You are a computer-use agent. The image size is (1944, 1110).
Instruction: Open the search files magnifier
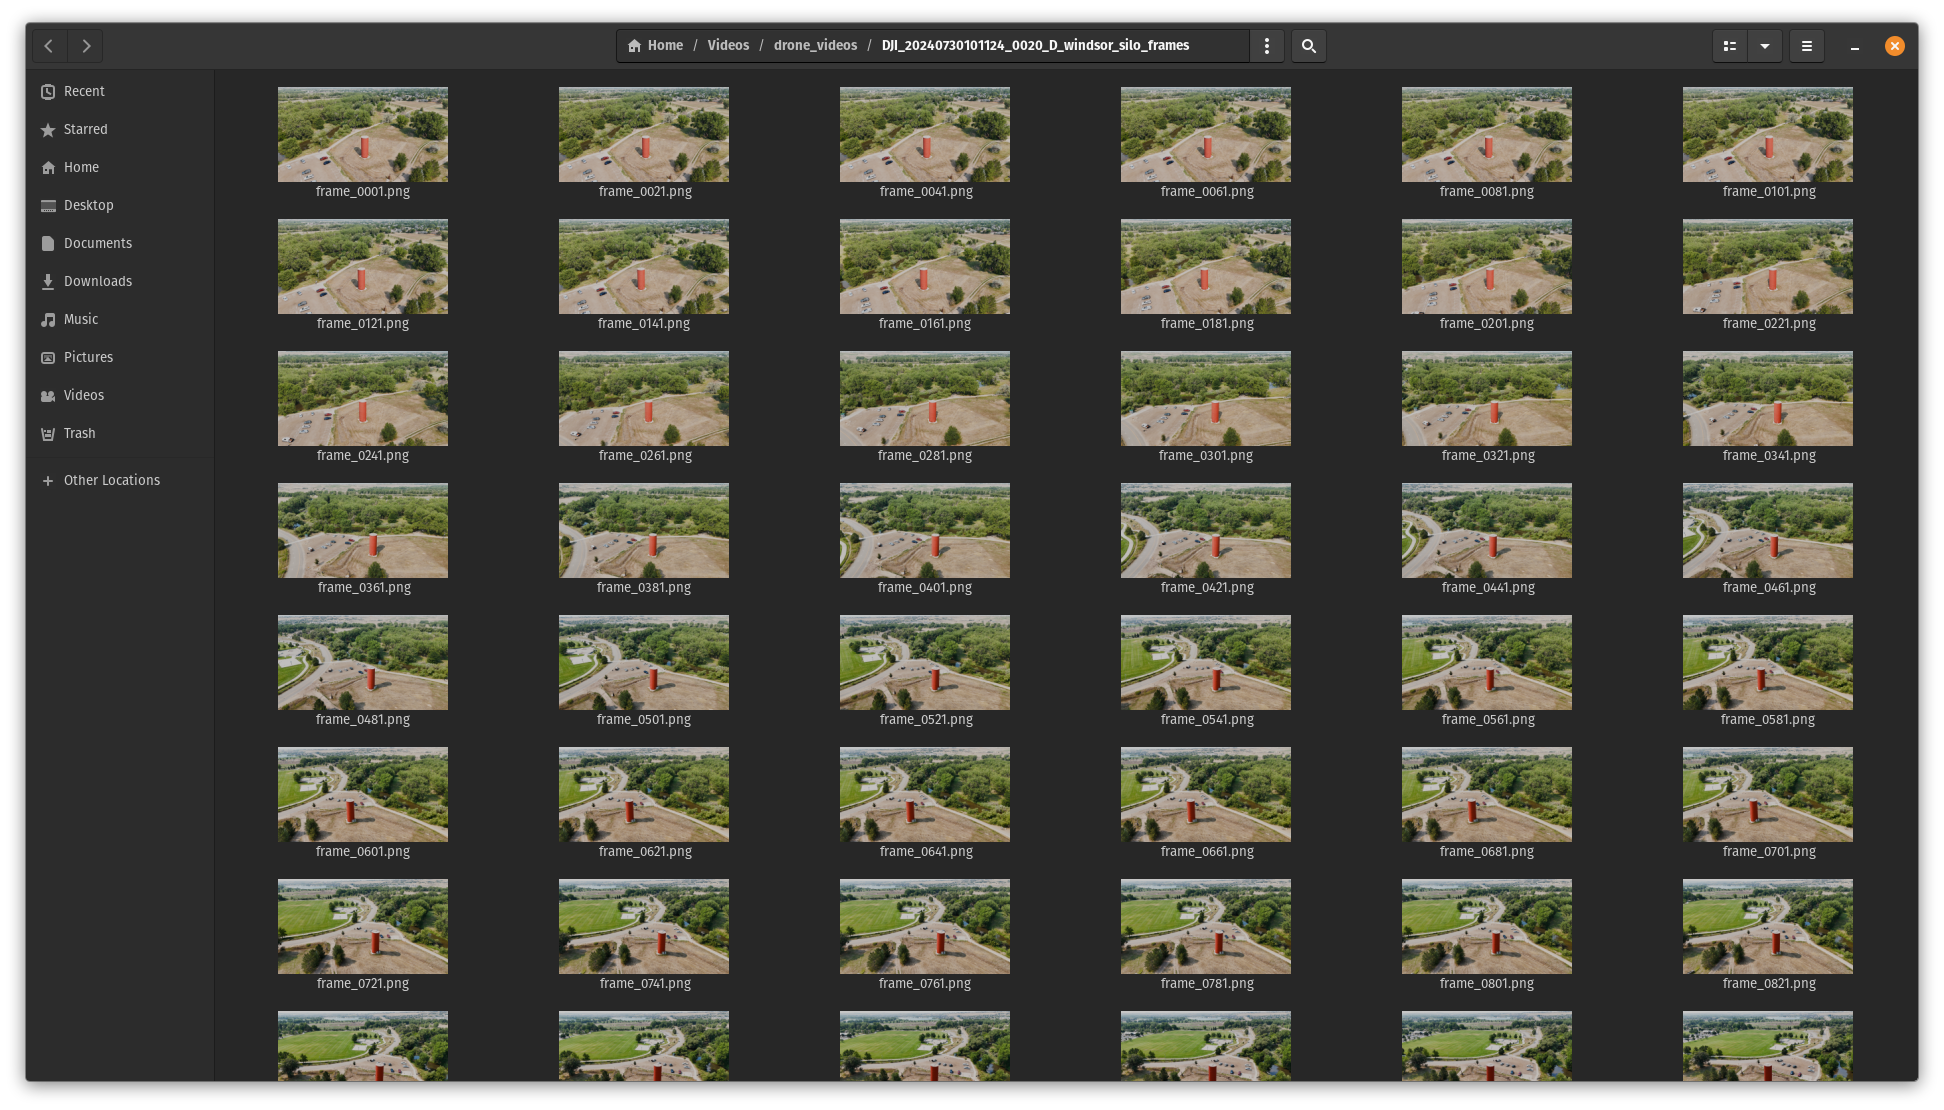click(x=1308, y=46)
